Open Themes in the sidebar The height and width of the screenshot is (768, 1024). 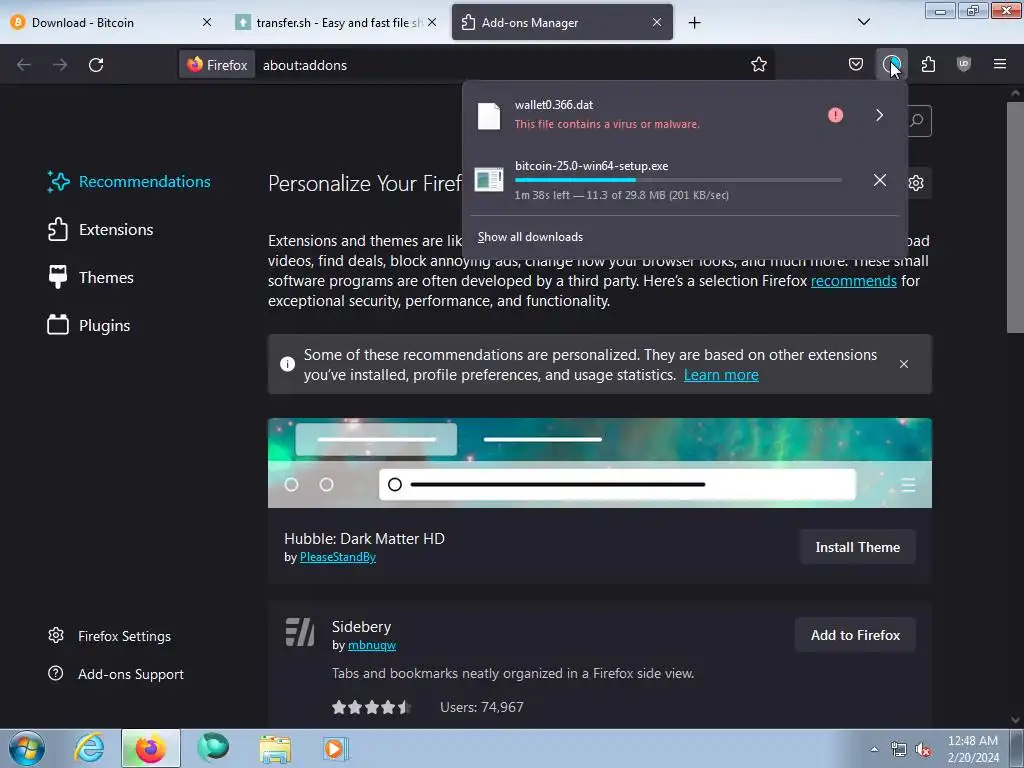(90, 278)
